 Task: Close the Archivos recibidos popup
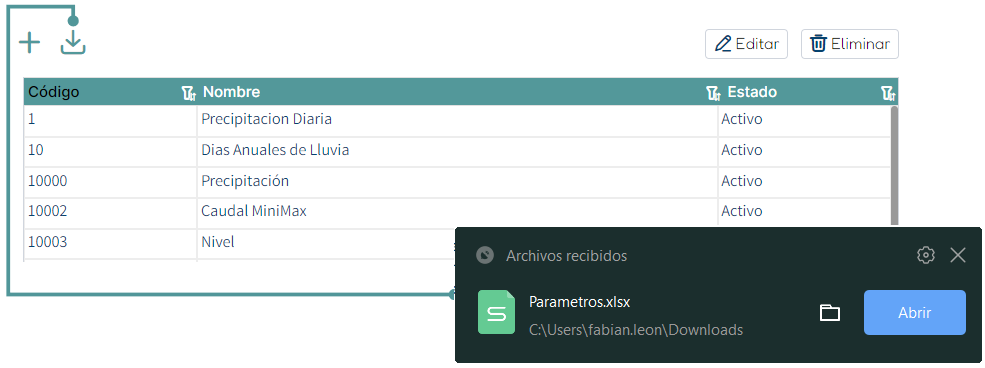(957, 255)
